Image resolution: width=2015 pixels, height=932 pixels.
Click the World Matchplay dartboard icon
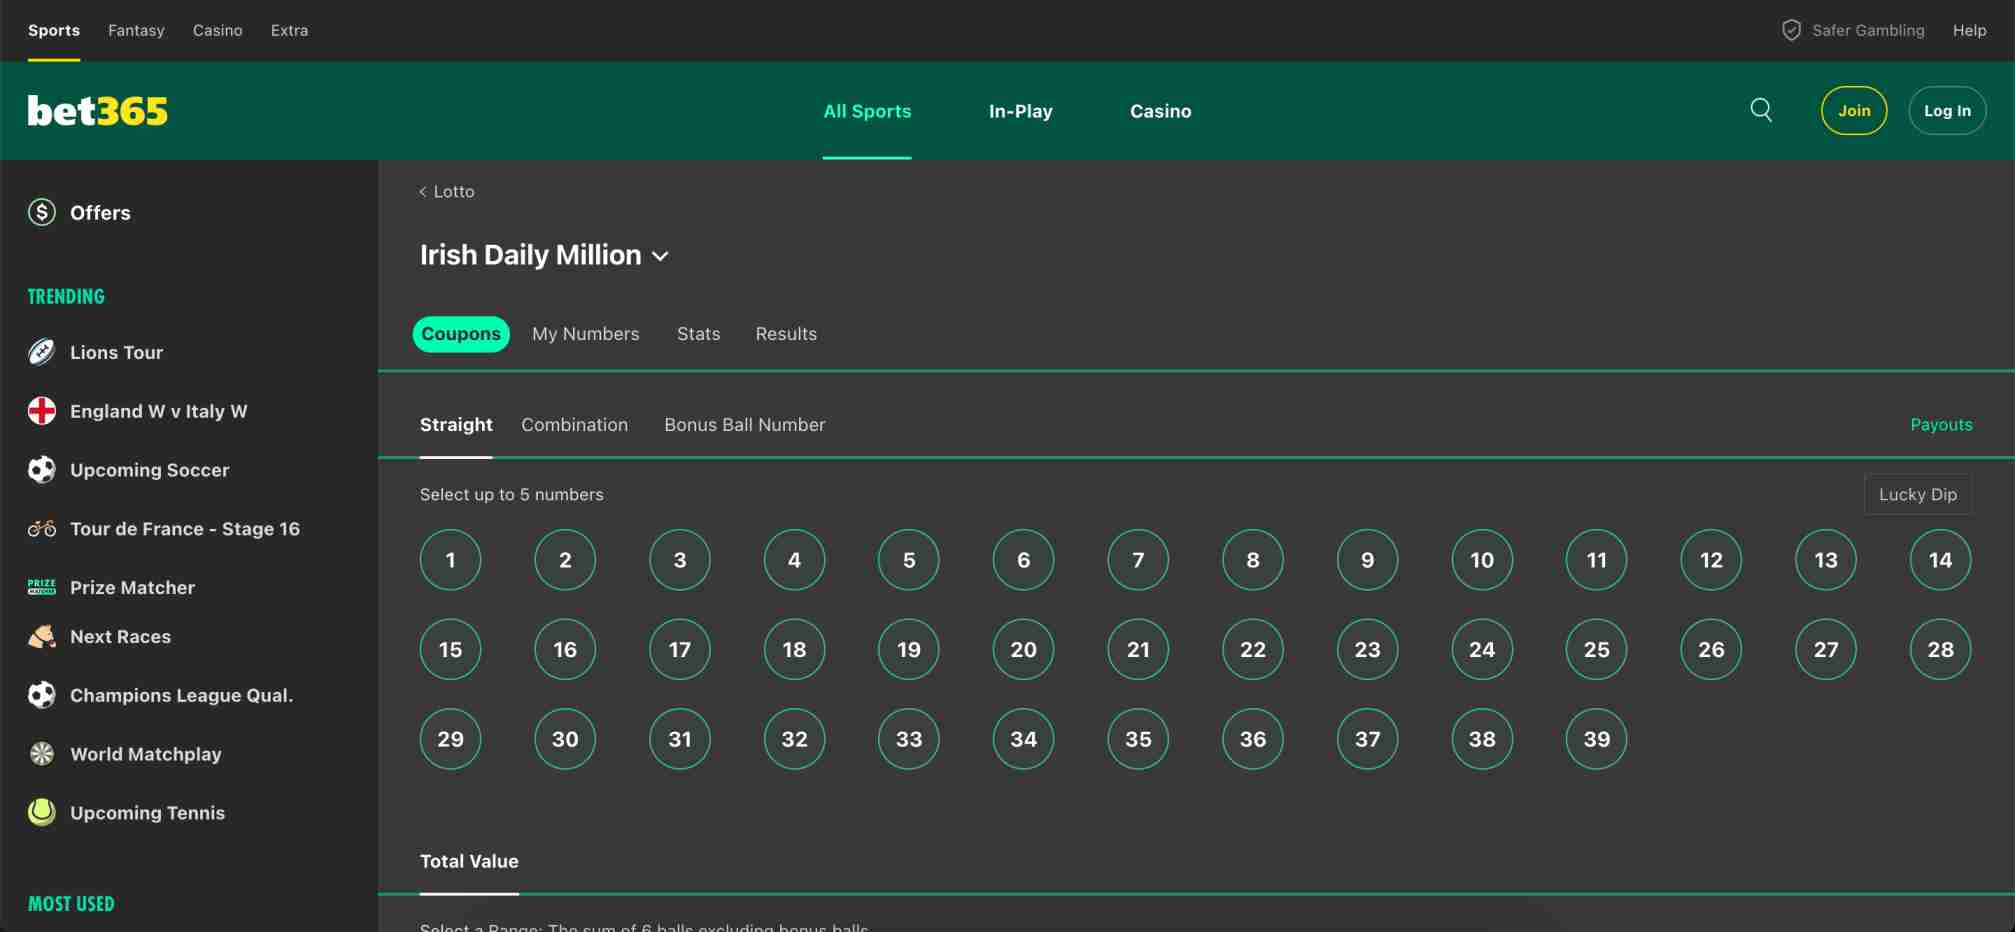(x=42, y=754)
